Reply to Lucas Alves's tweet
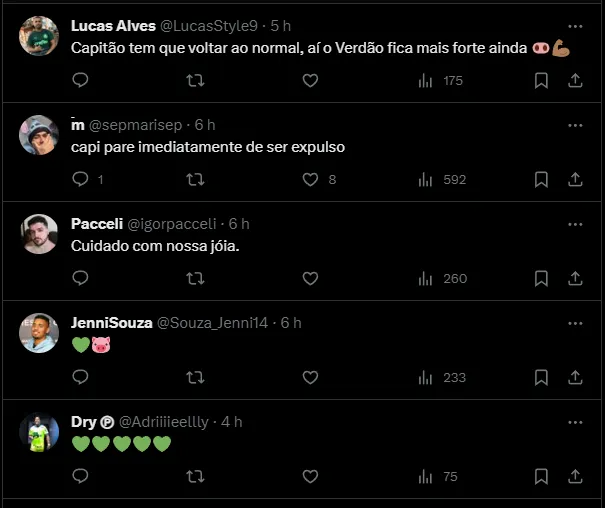The image size is (605, 508). (x=81, y=81)
